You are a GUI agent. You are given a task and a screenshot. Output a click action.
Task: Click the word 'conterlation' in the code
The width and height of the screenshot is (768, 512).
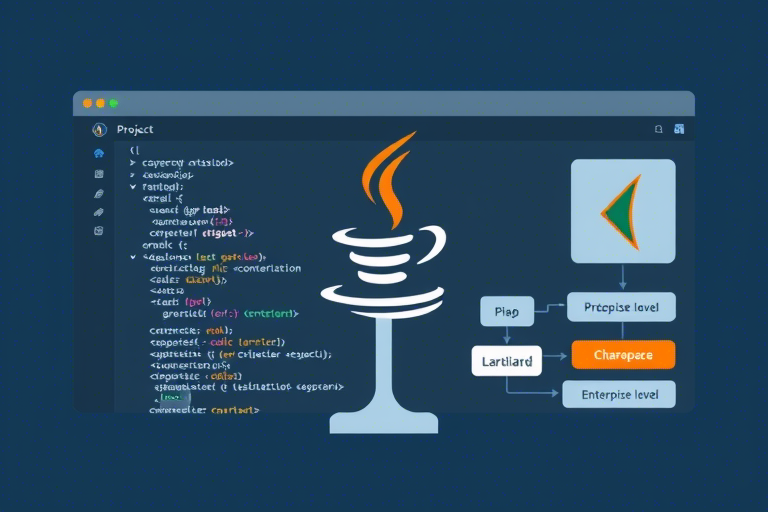click(x=267, y=268)
